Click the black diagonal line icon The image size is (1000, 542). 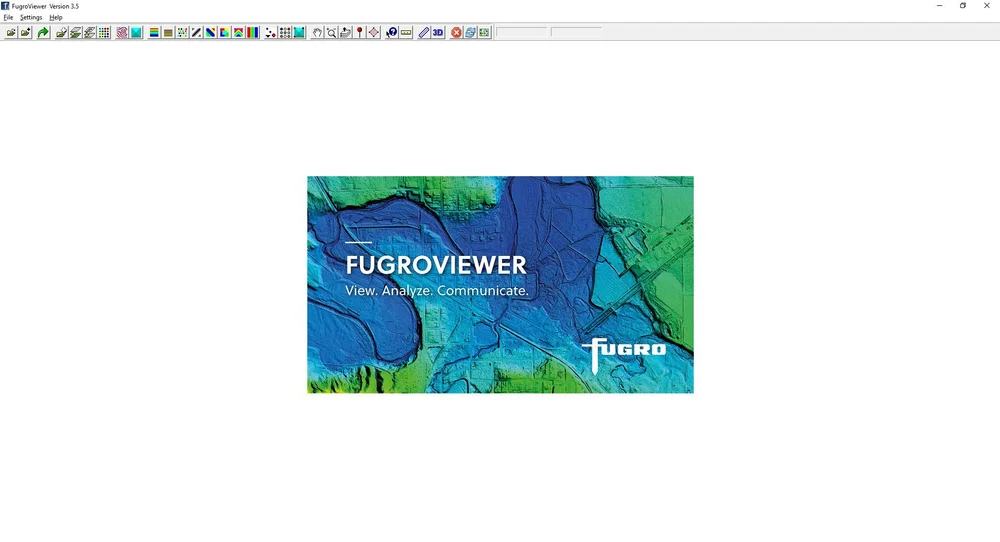click(x=196, y=33)
